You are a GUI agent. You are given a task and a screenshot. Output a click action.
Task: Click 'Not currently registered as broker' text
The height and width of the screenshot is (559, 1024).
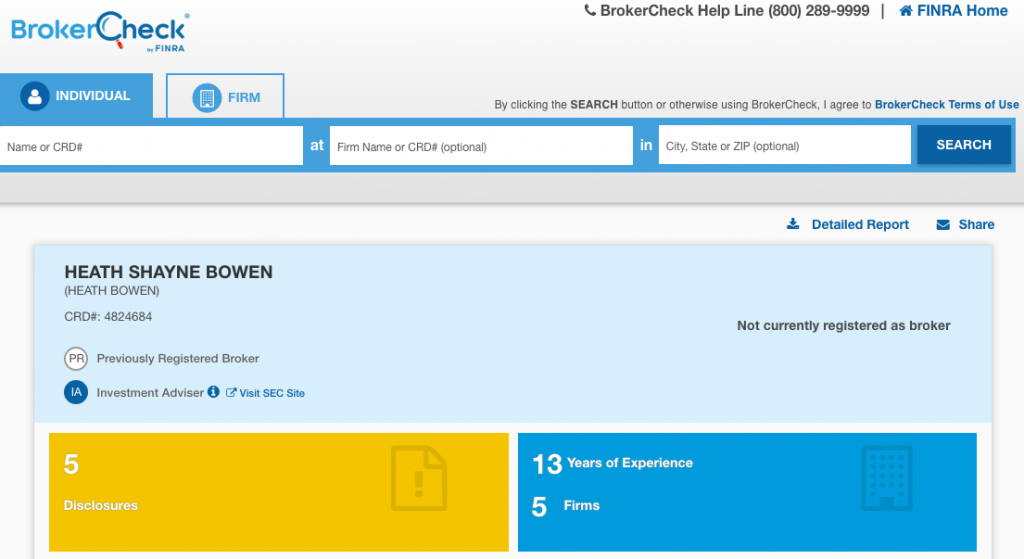pyautogui.click(x=844, y=325)
